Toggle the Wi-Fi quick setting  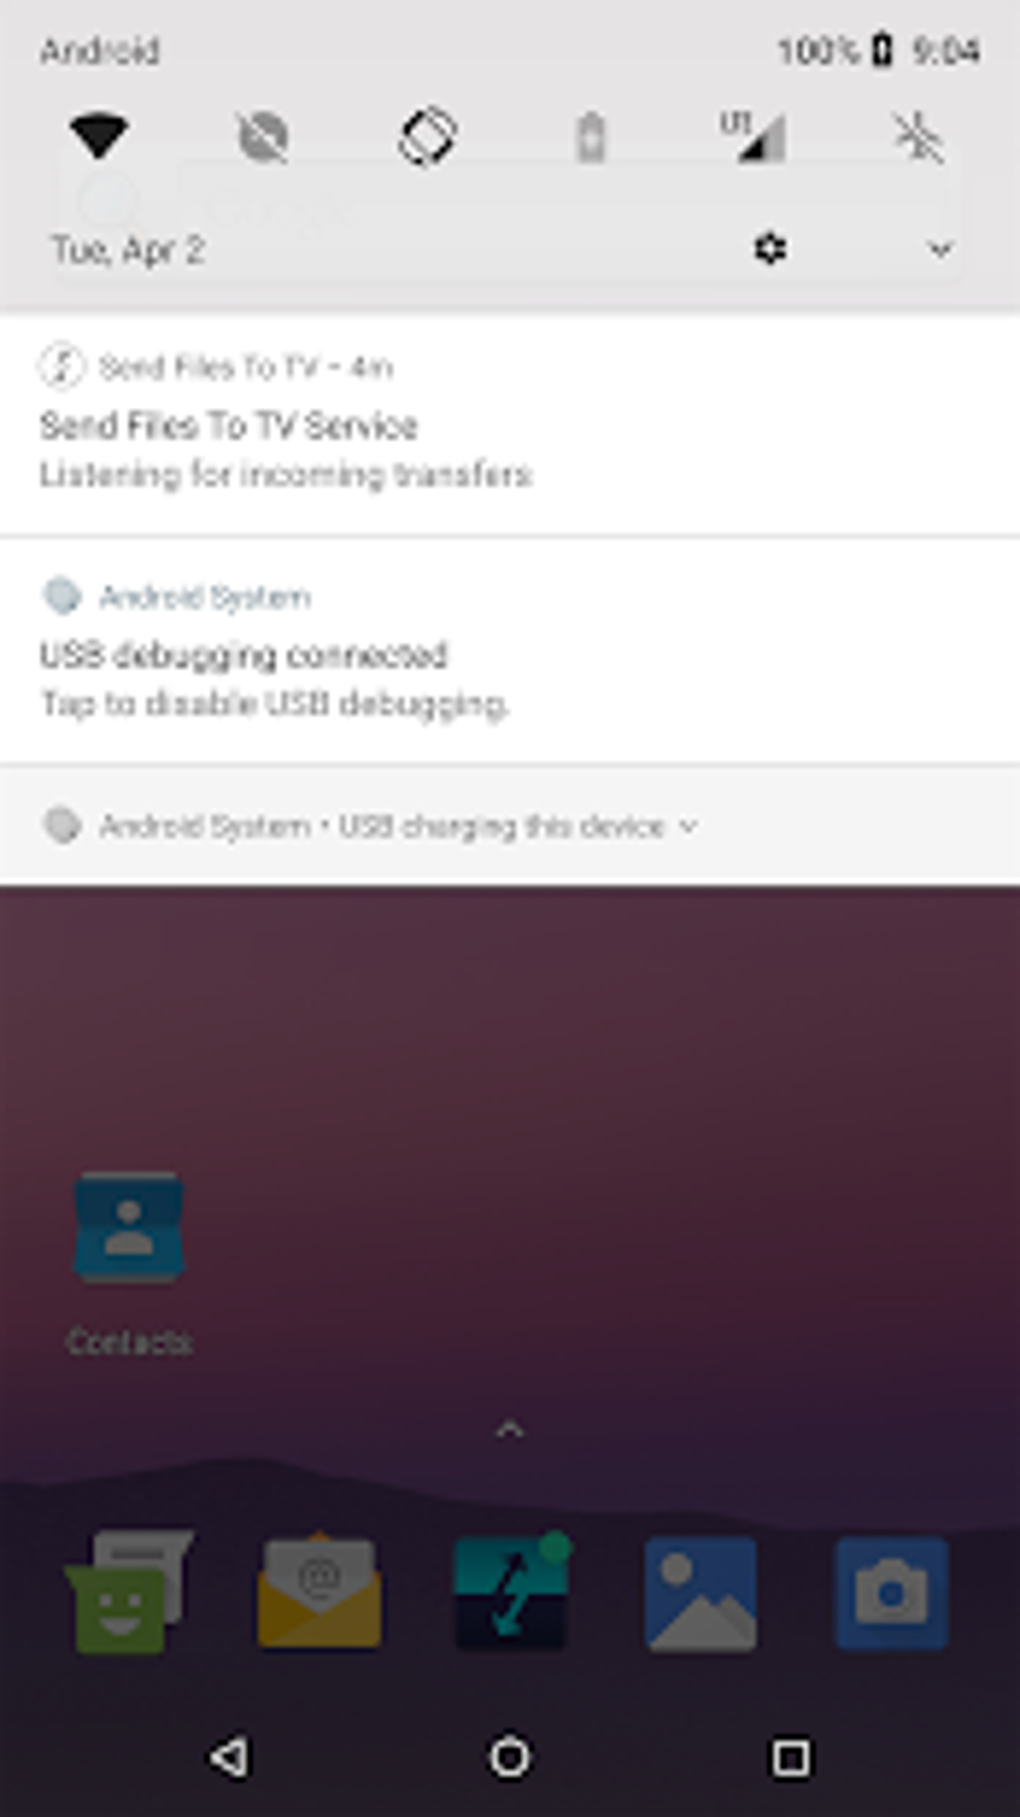tap(98, 136)
